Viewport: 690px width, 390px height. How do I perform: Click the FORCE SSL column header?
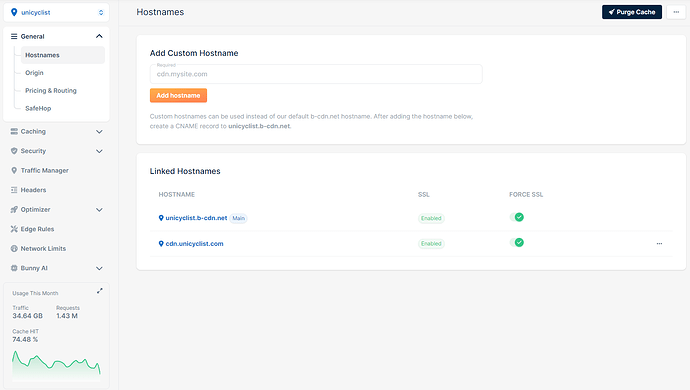pos(526,194)
